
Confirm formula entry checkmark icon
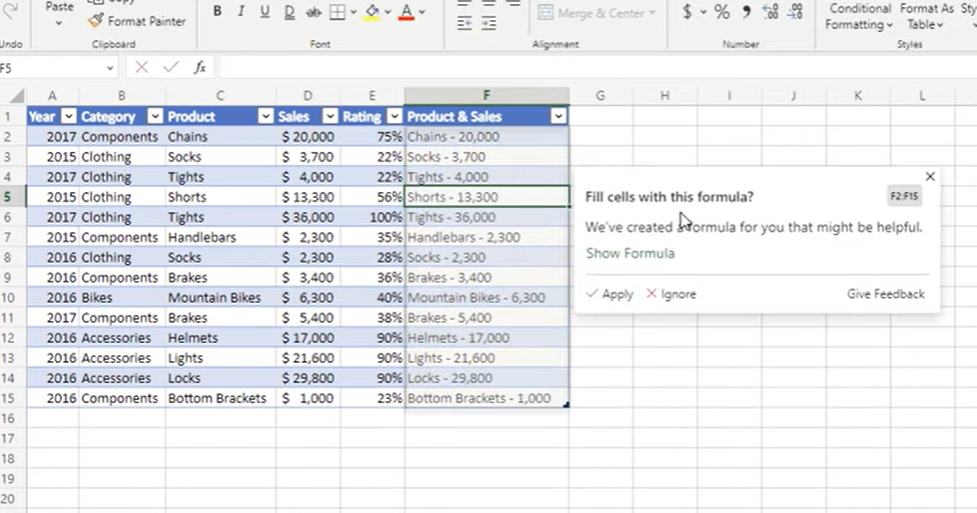(171, 67)
